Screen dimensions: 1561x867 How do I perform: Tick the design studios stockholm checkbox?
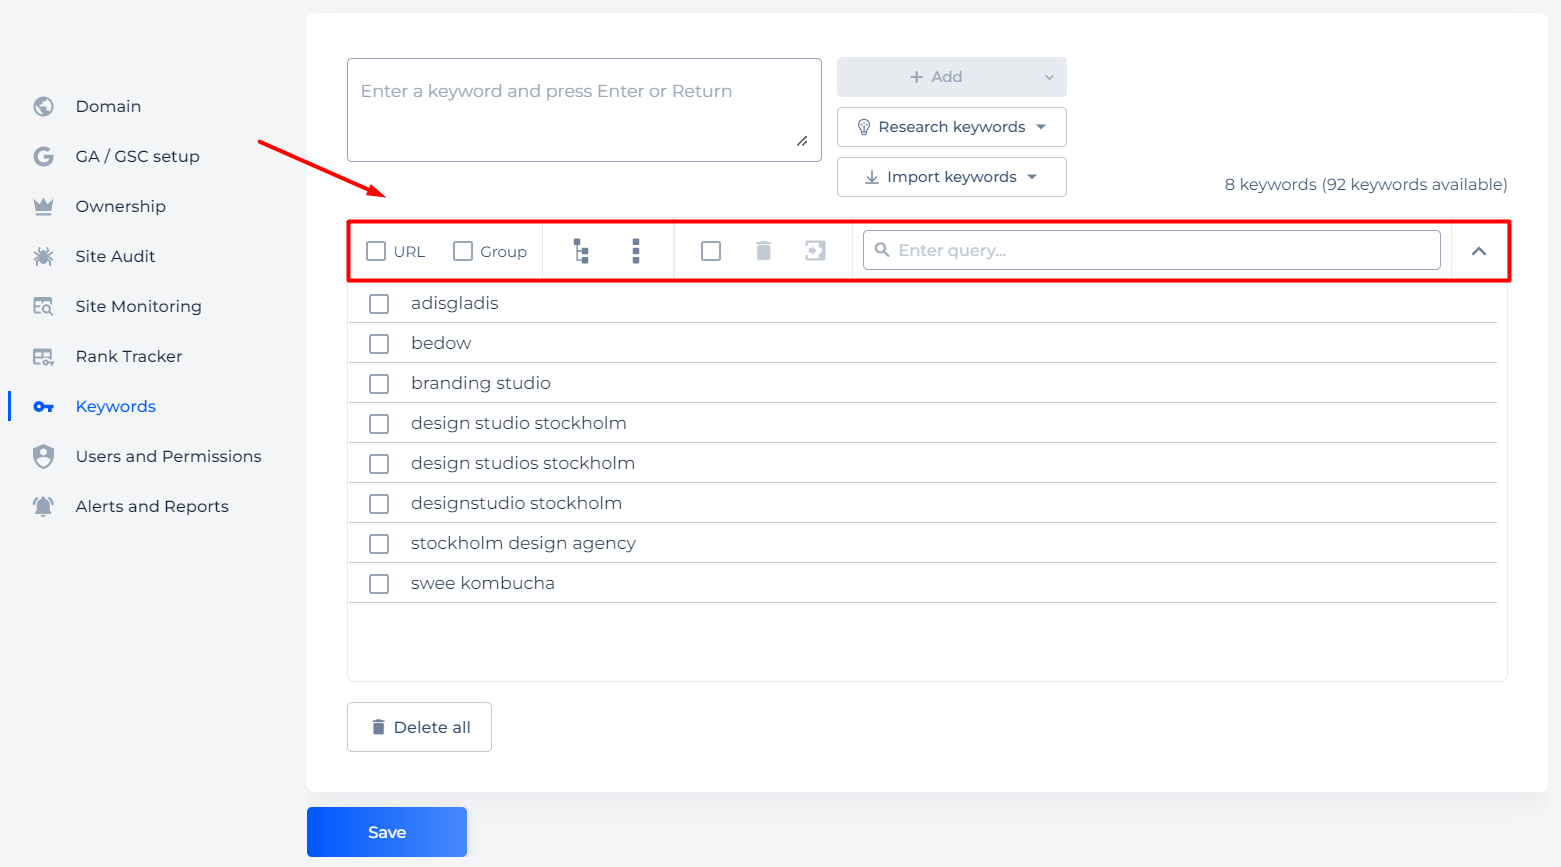[x=379, y=464]
